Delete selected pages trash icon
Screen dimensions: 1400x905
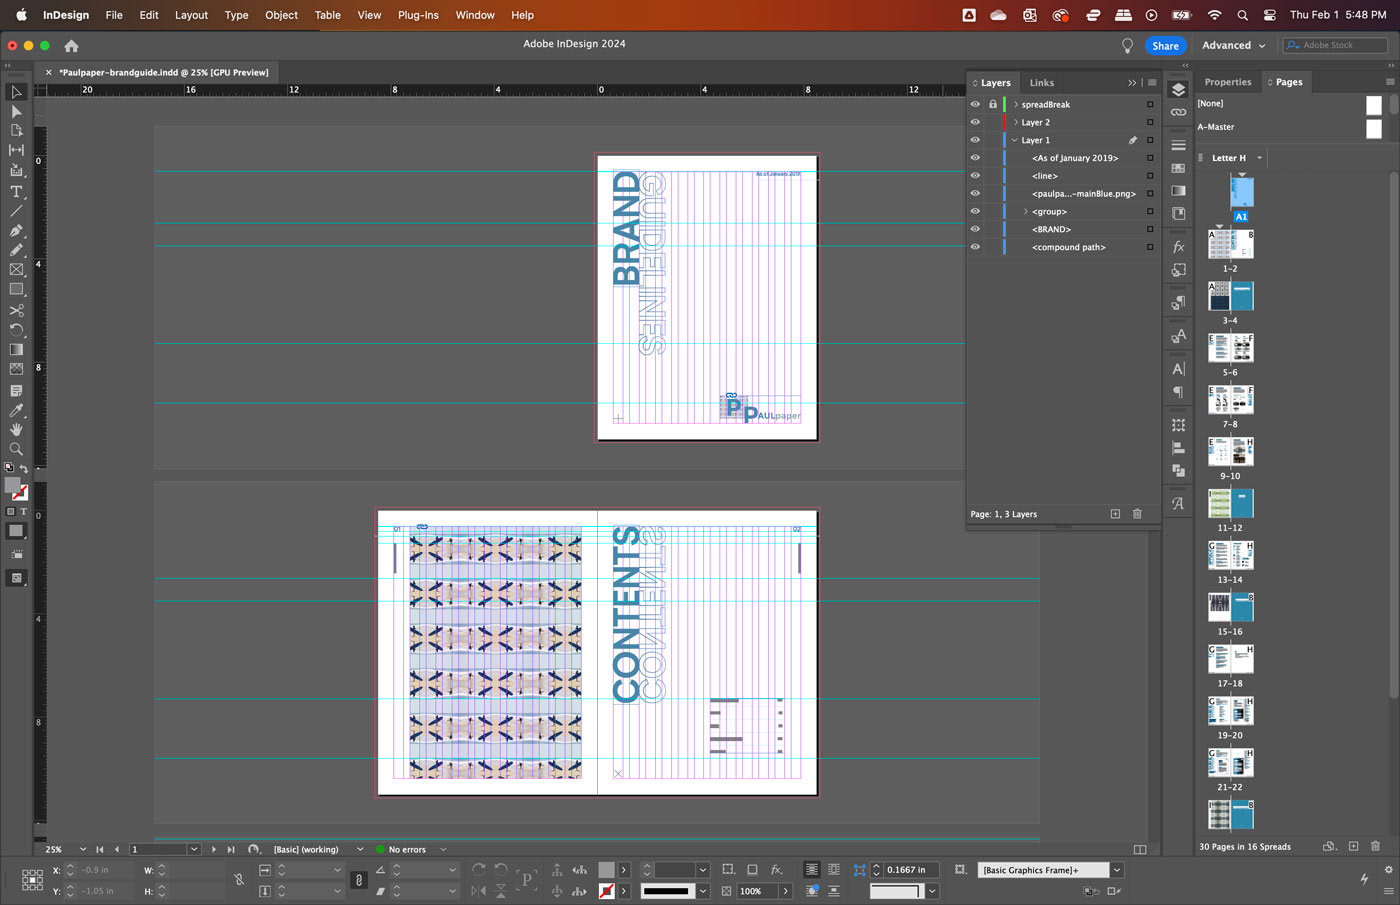point(1375,846)
